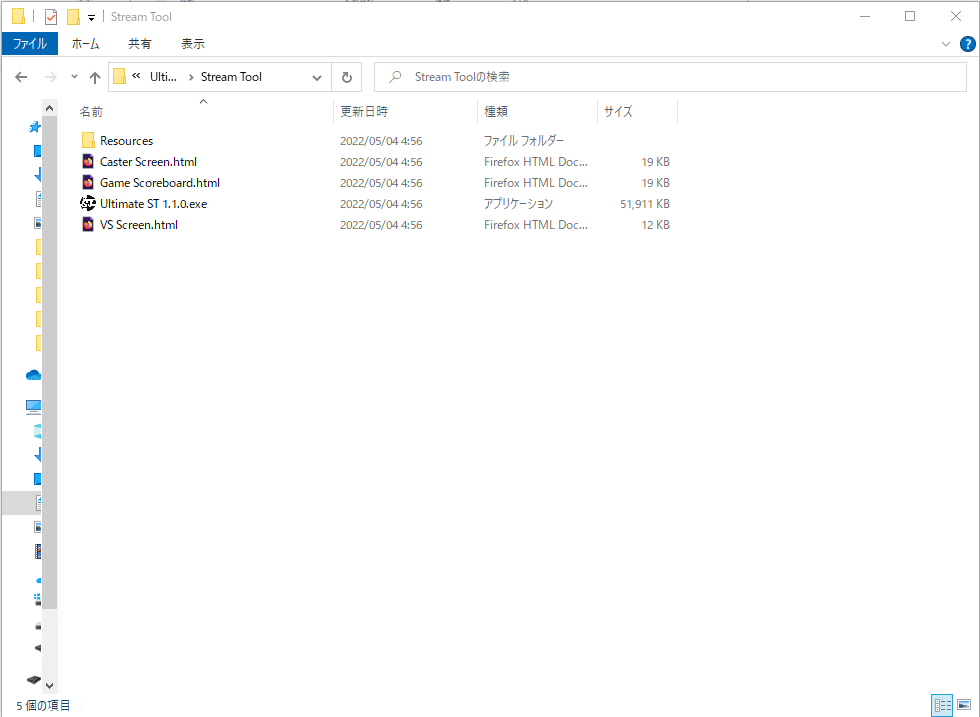Image resolution: width=980 pixels, height=717 pixels.
Task: Switch to large icons view layout
Action: click(964, 705)
